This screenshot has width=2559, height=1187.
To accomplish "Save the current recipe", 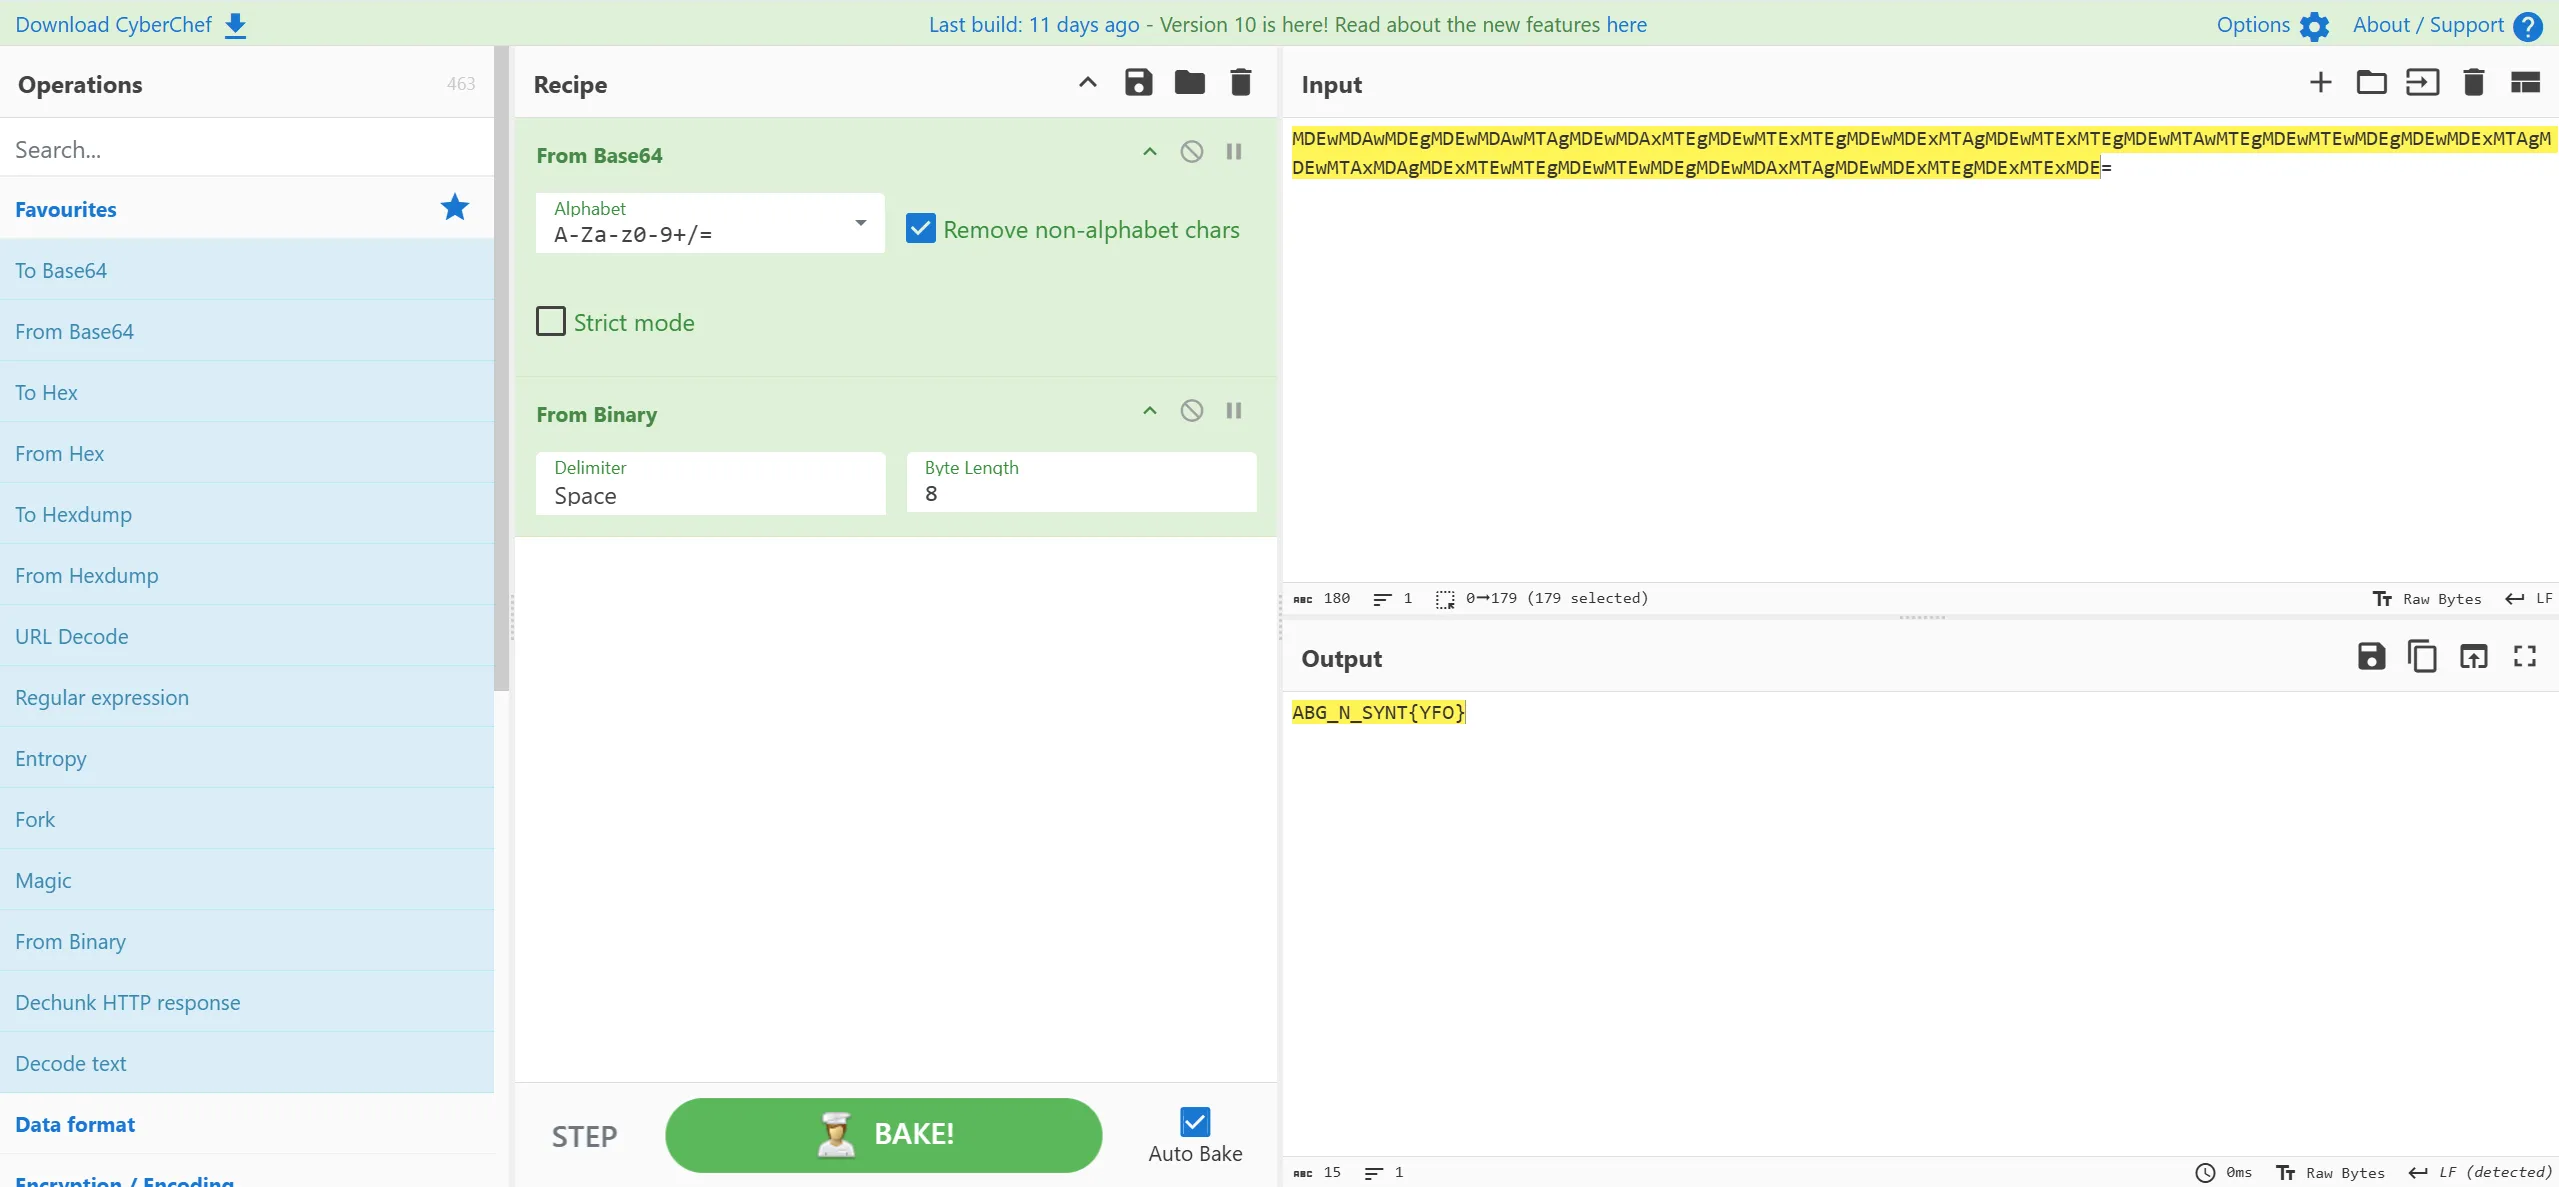I will (1138, 83).
